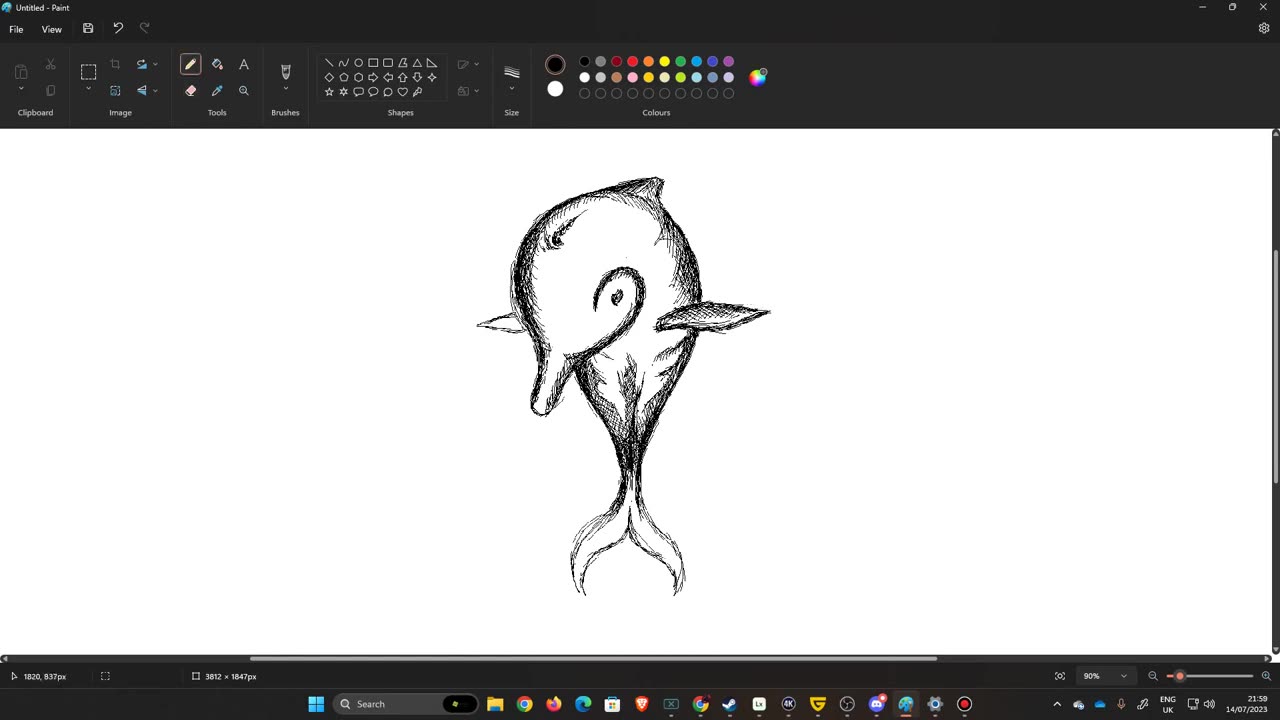Click the taskbar Search box

(405, 704)
